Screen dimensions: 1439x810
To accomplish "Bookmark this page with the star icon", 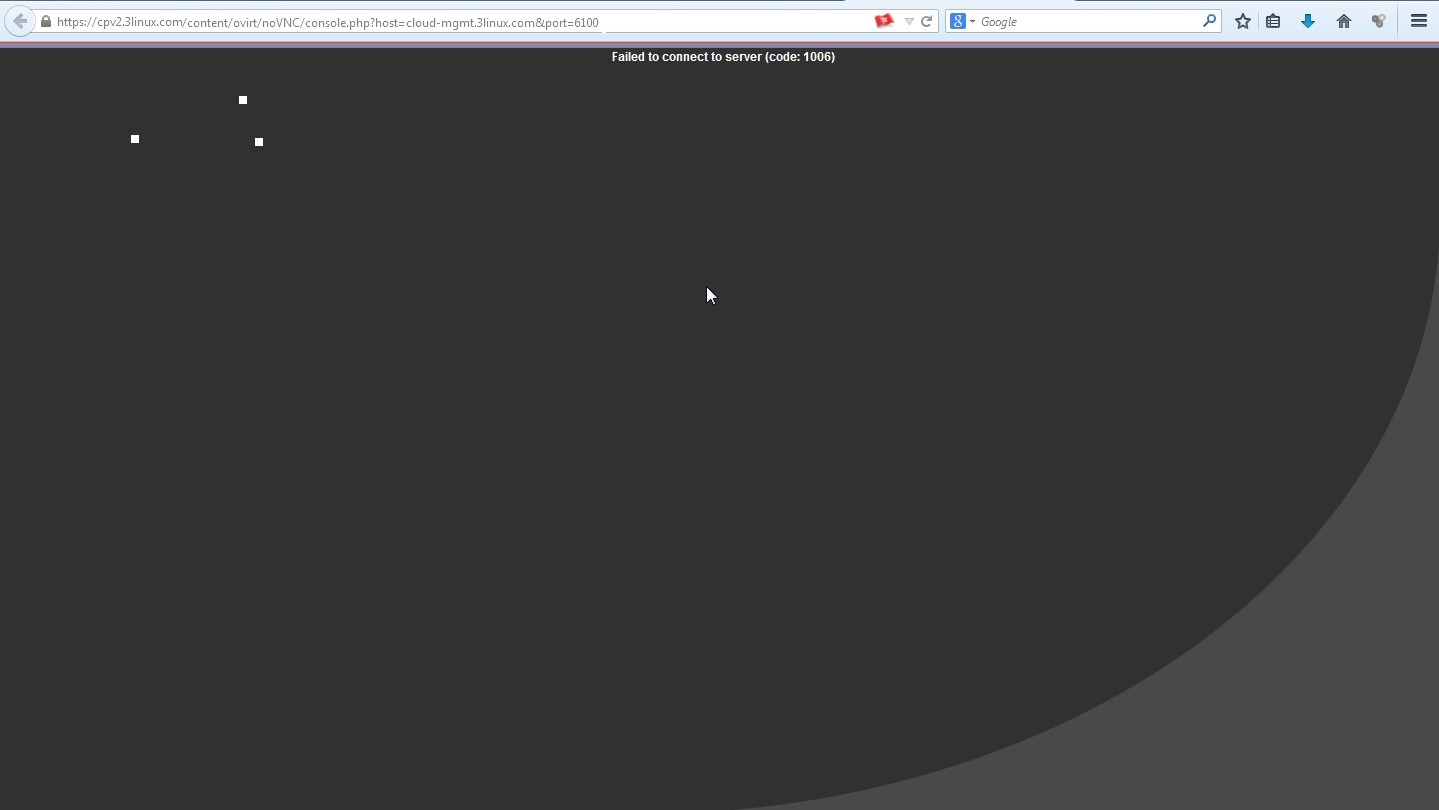I will coord(1242,21).
